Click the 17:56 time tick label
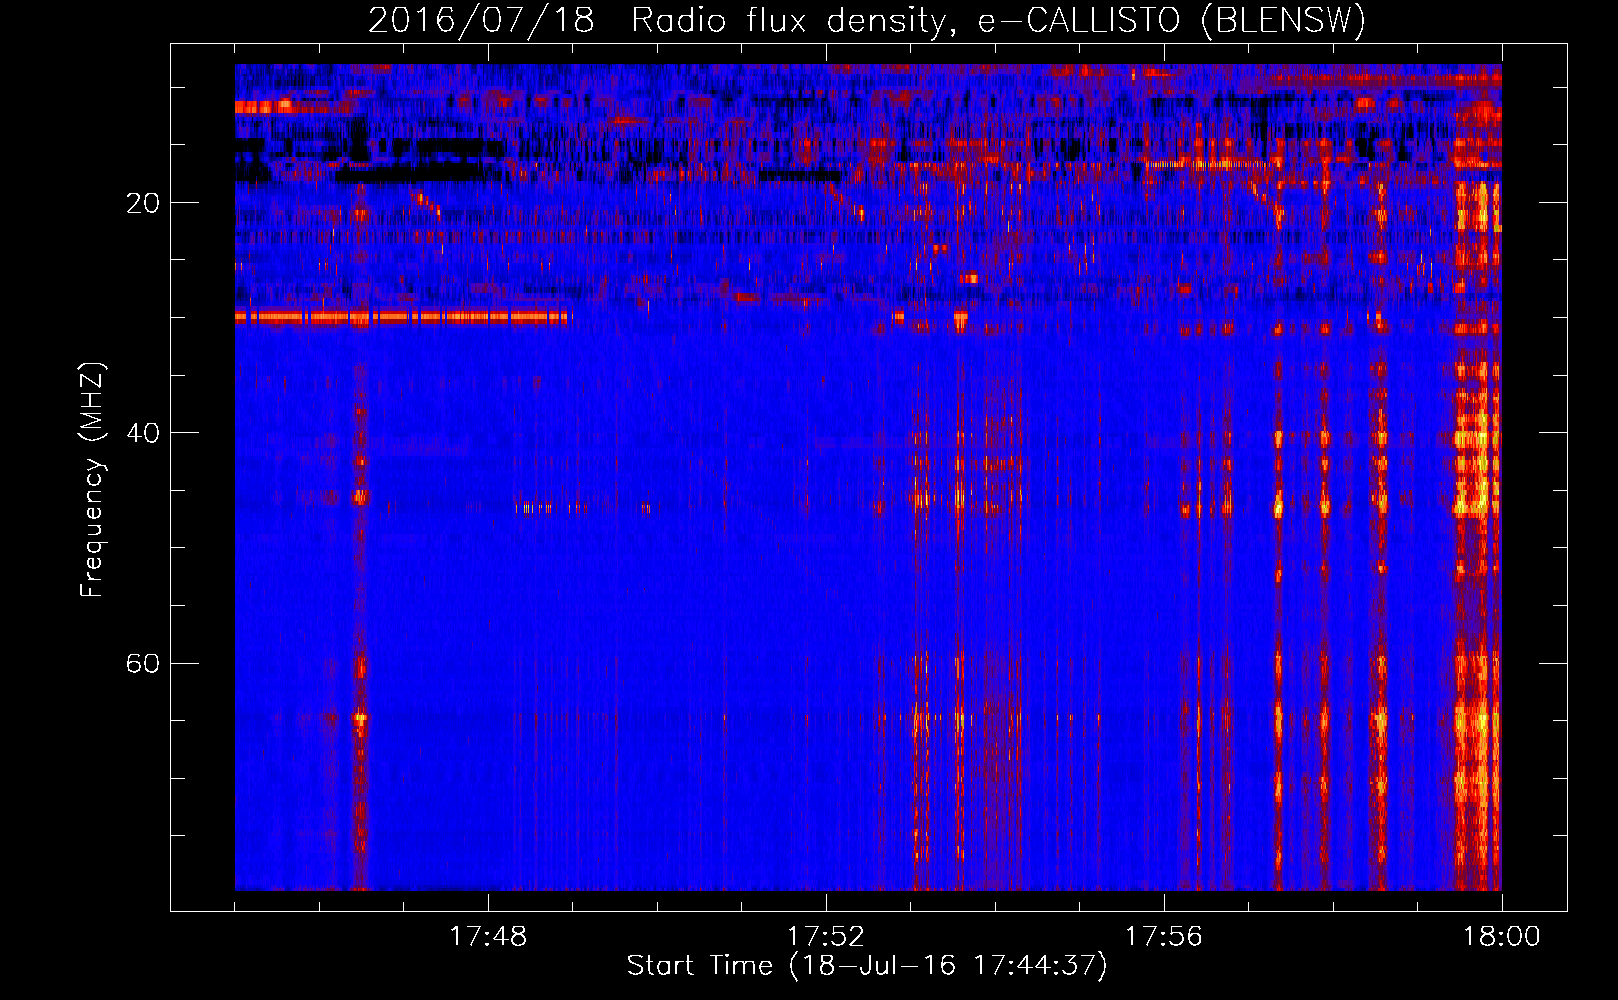Image resolution: width=1618 pixels, height=1000 pixels. click(x=1163, y=937)
